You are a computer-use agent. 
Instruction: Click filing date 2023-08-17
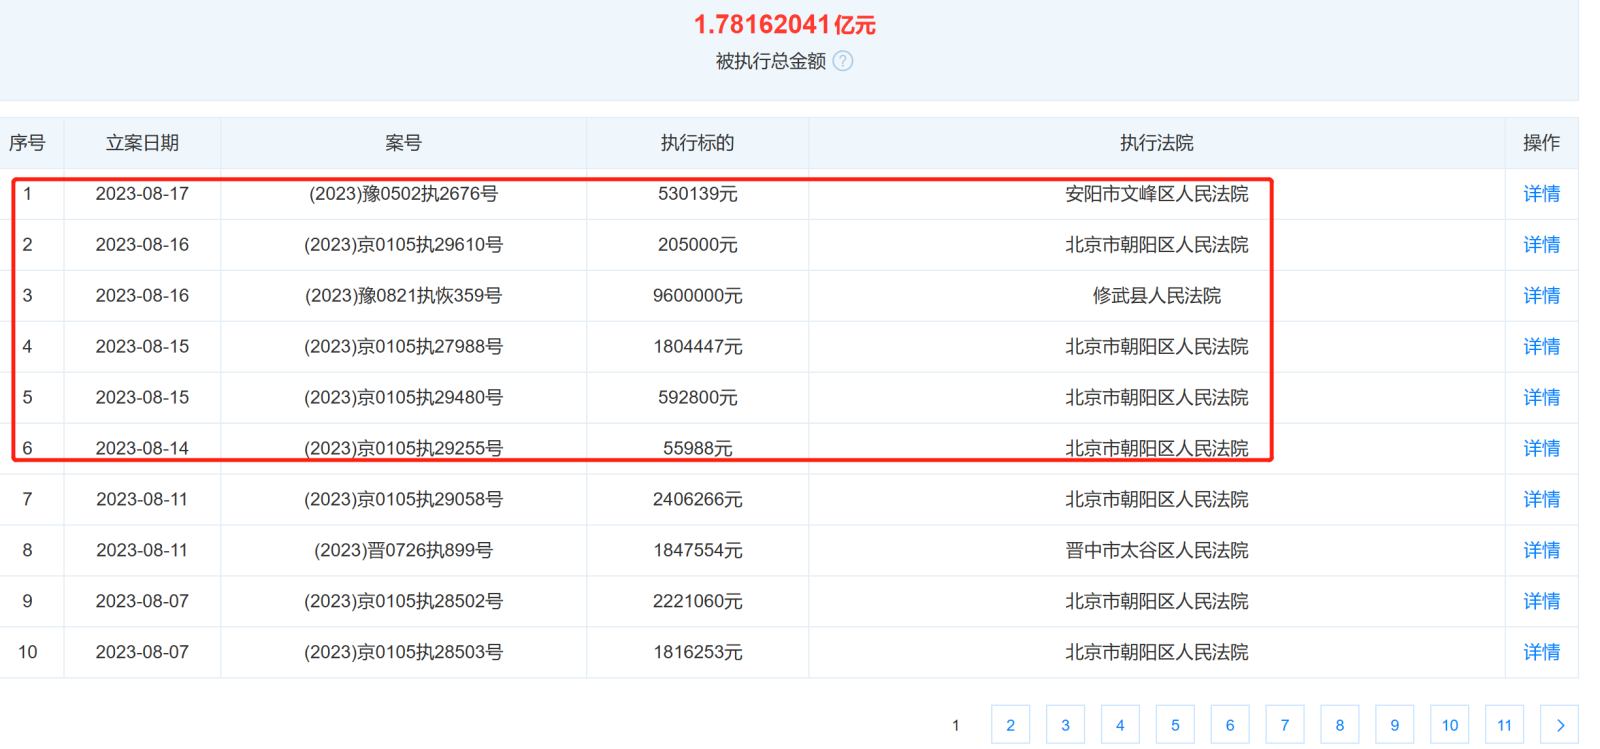[x=142, y=194]
